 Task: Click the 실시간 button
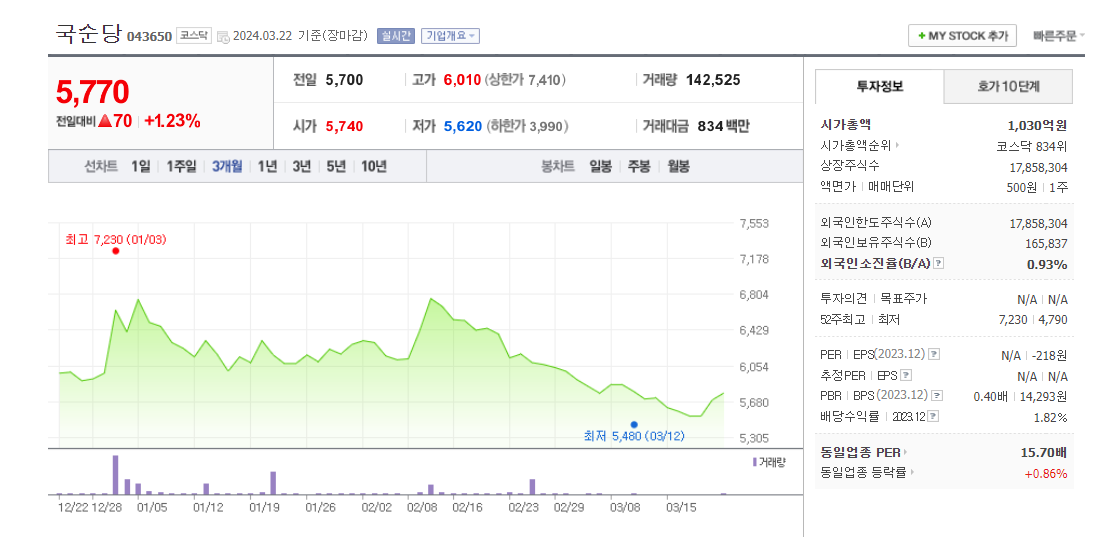click(395, 36)
